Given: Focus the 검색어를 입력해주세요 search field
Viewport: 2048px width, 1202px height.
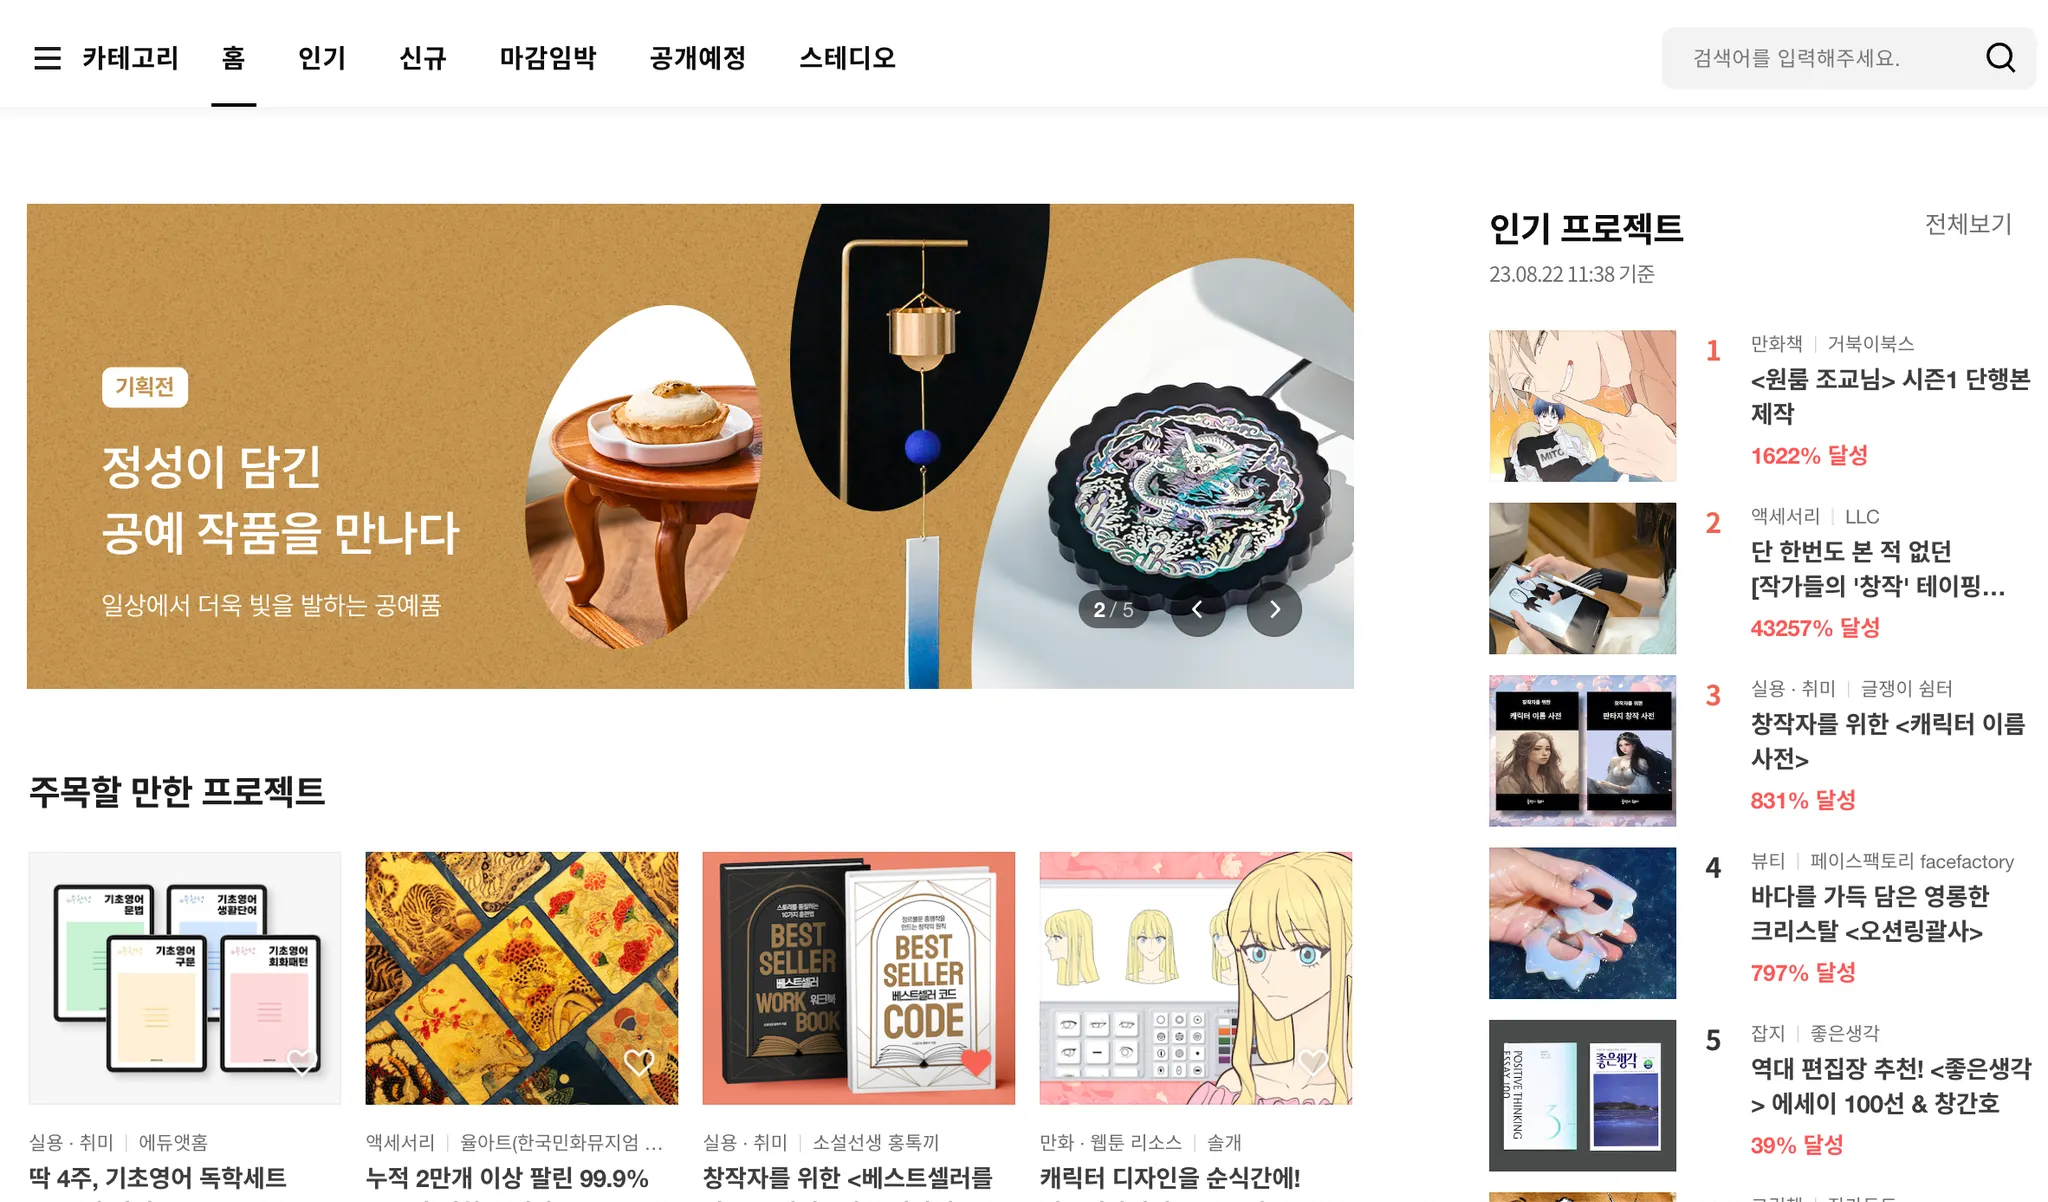Looking at the screenshot, I should pyautogui.click(x=1822, y=58).
